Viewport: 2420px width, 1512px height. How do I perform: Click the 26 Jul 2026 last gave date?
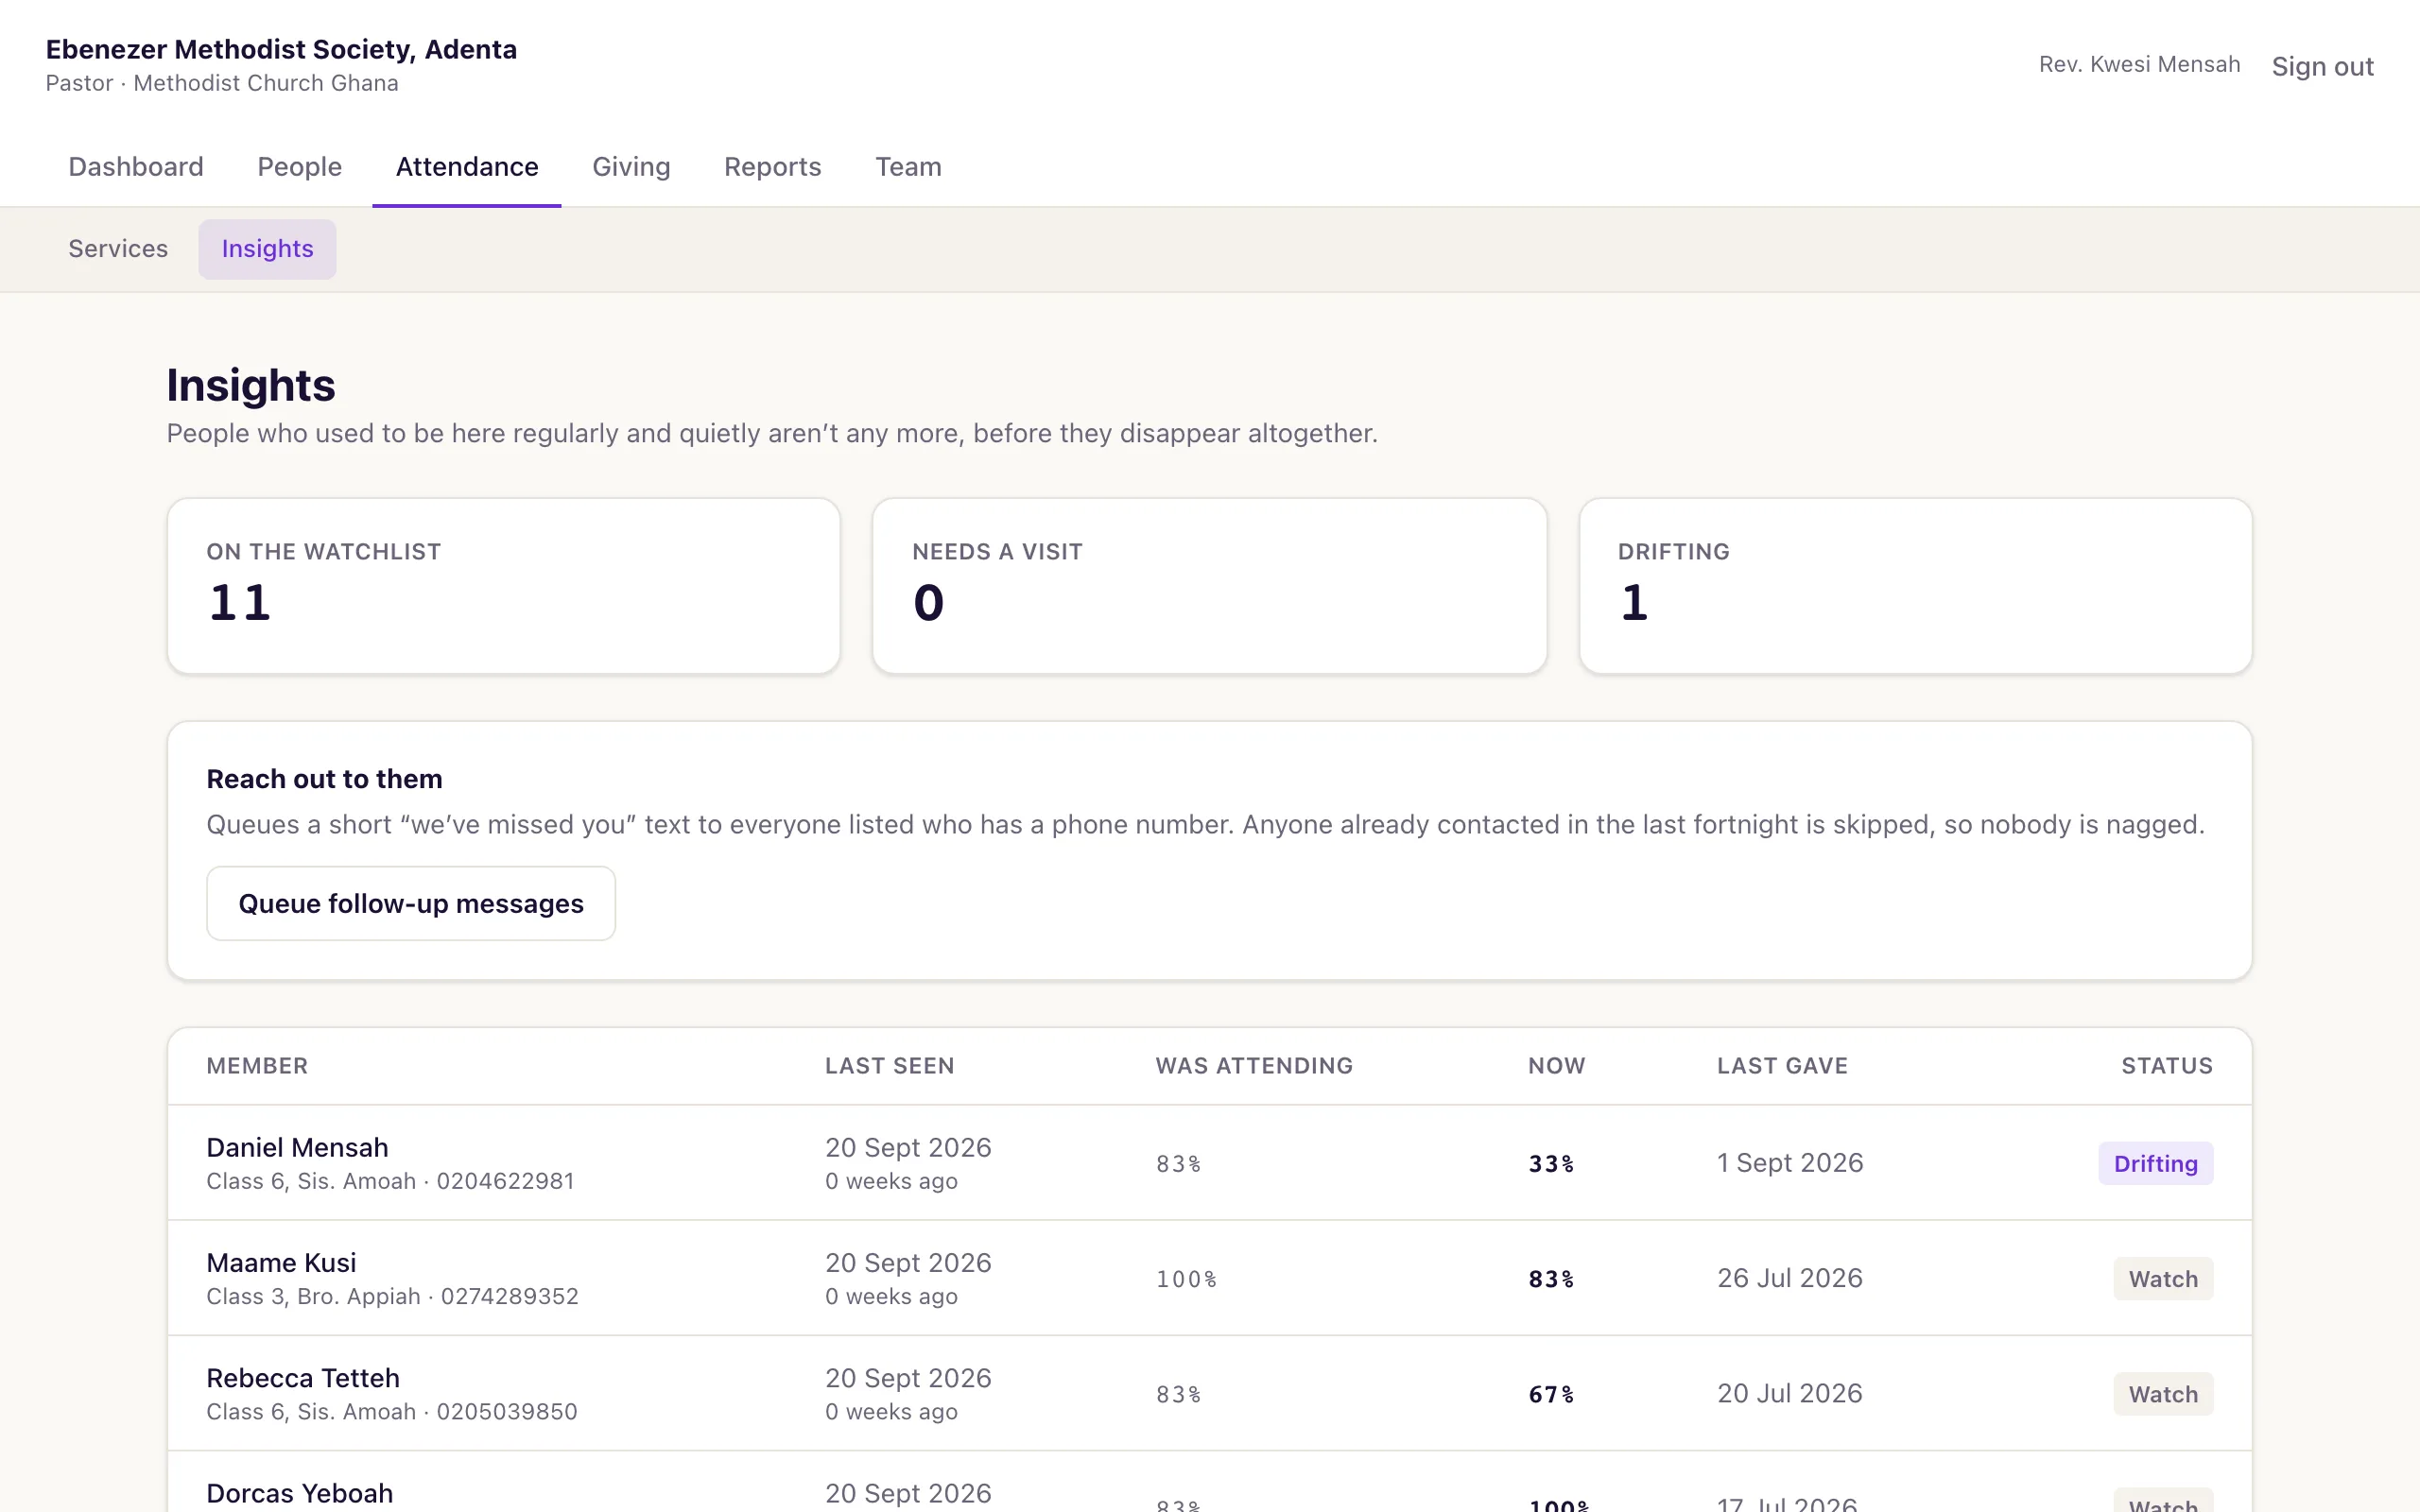coord(1790,1277)
